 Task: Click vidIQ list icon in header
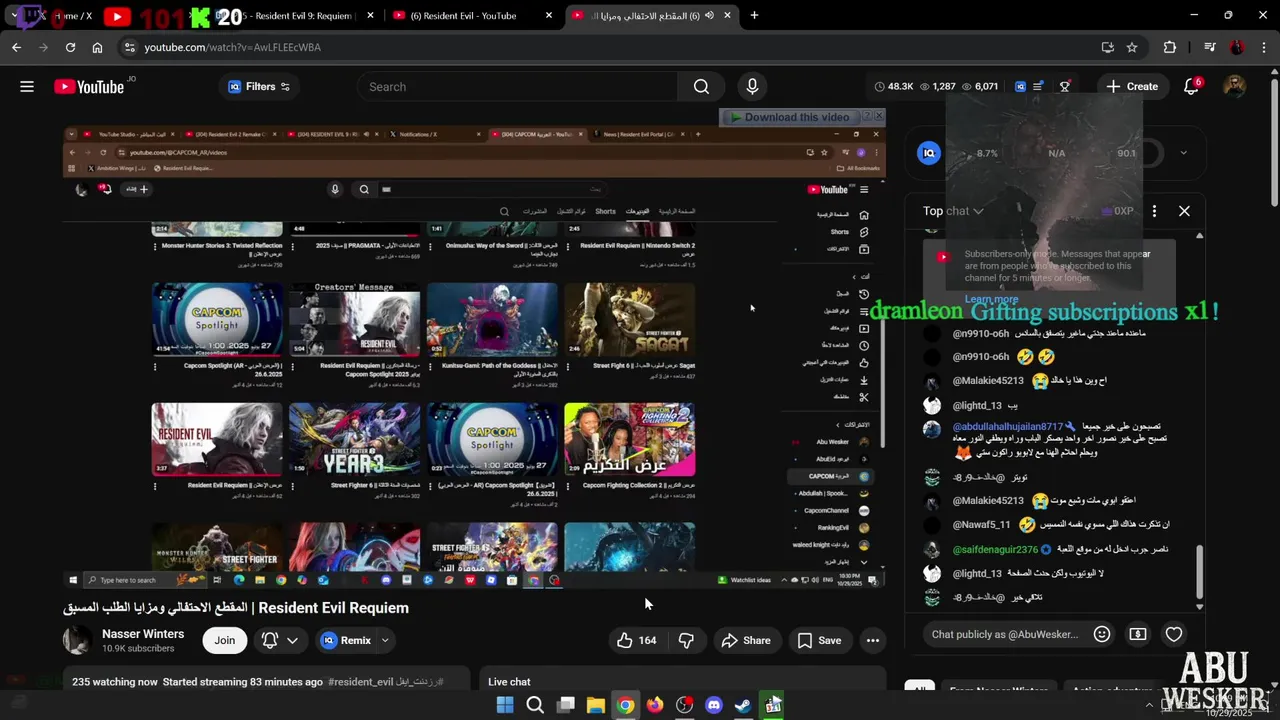[x=1038, y=87]
